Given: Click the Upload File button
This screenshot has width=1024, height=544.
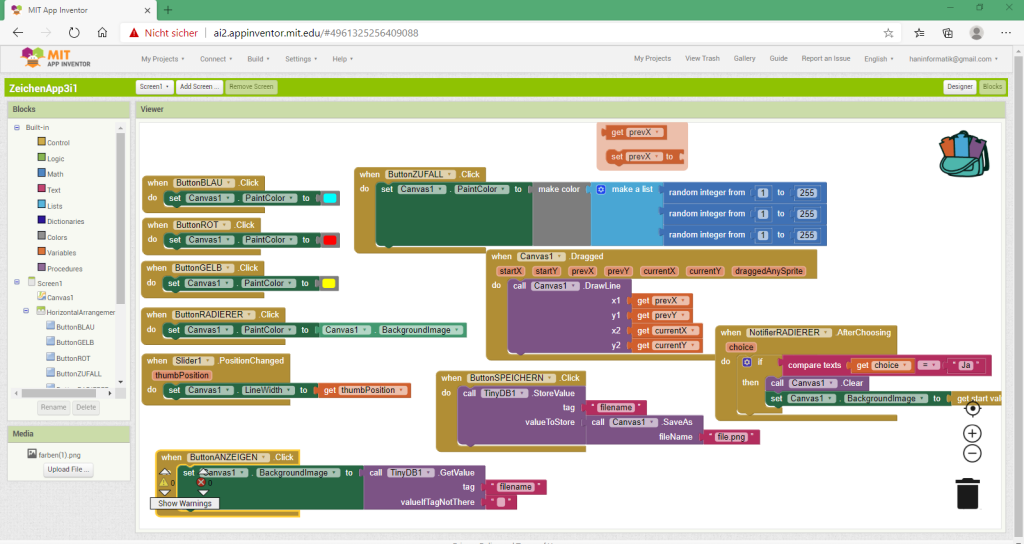Looking at the screenshot, I should point(68,470).
